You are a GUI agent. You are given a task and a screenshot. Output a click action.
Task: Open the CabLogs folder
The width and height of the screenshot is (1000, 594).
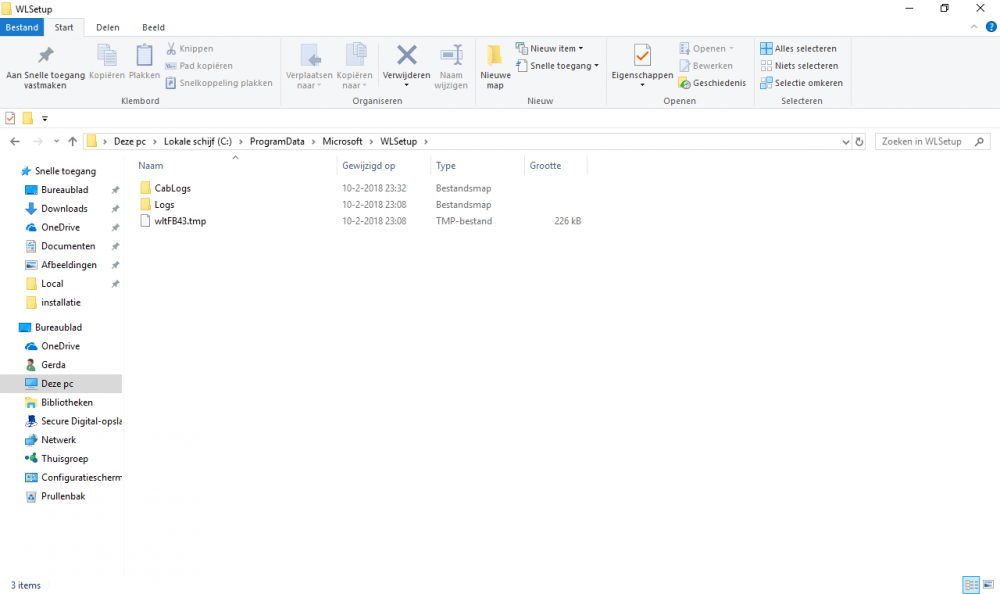coord(172,187)
